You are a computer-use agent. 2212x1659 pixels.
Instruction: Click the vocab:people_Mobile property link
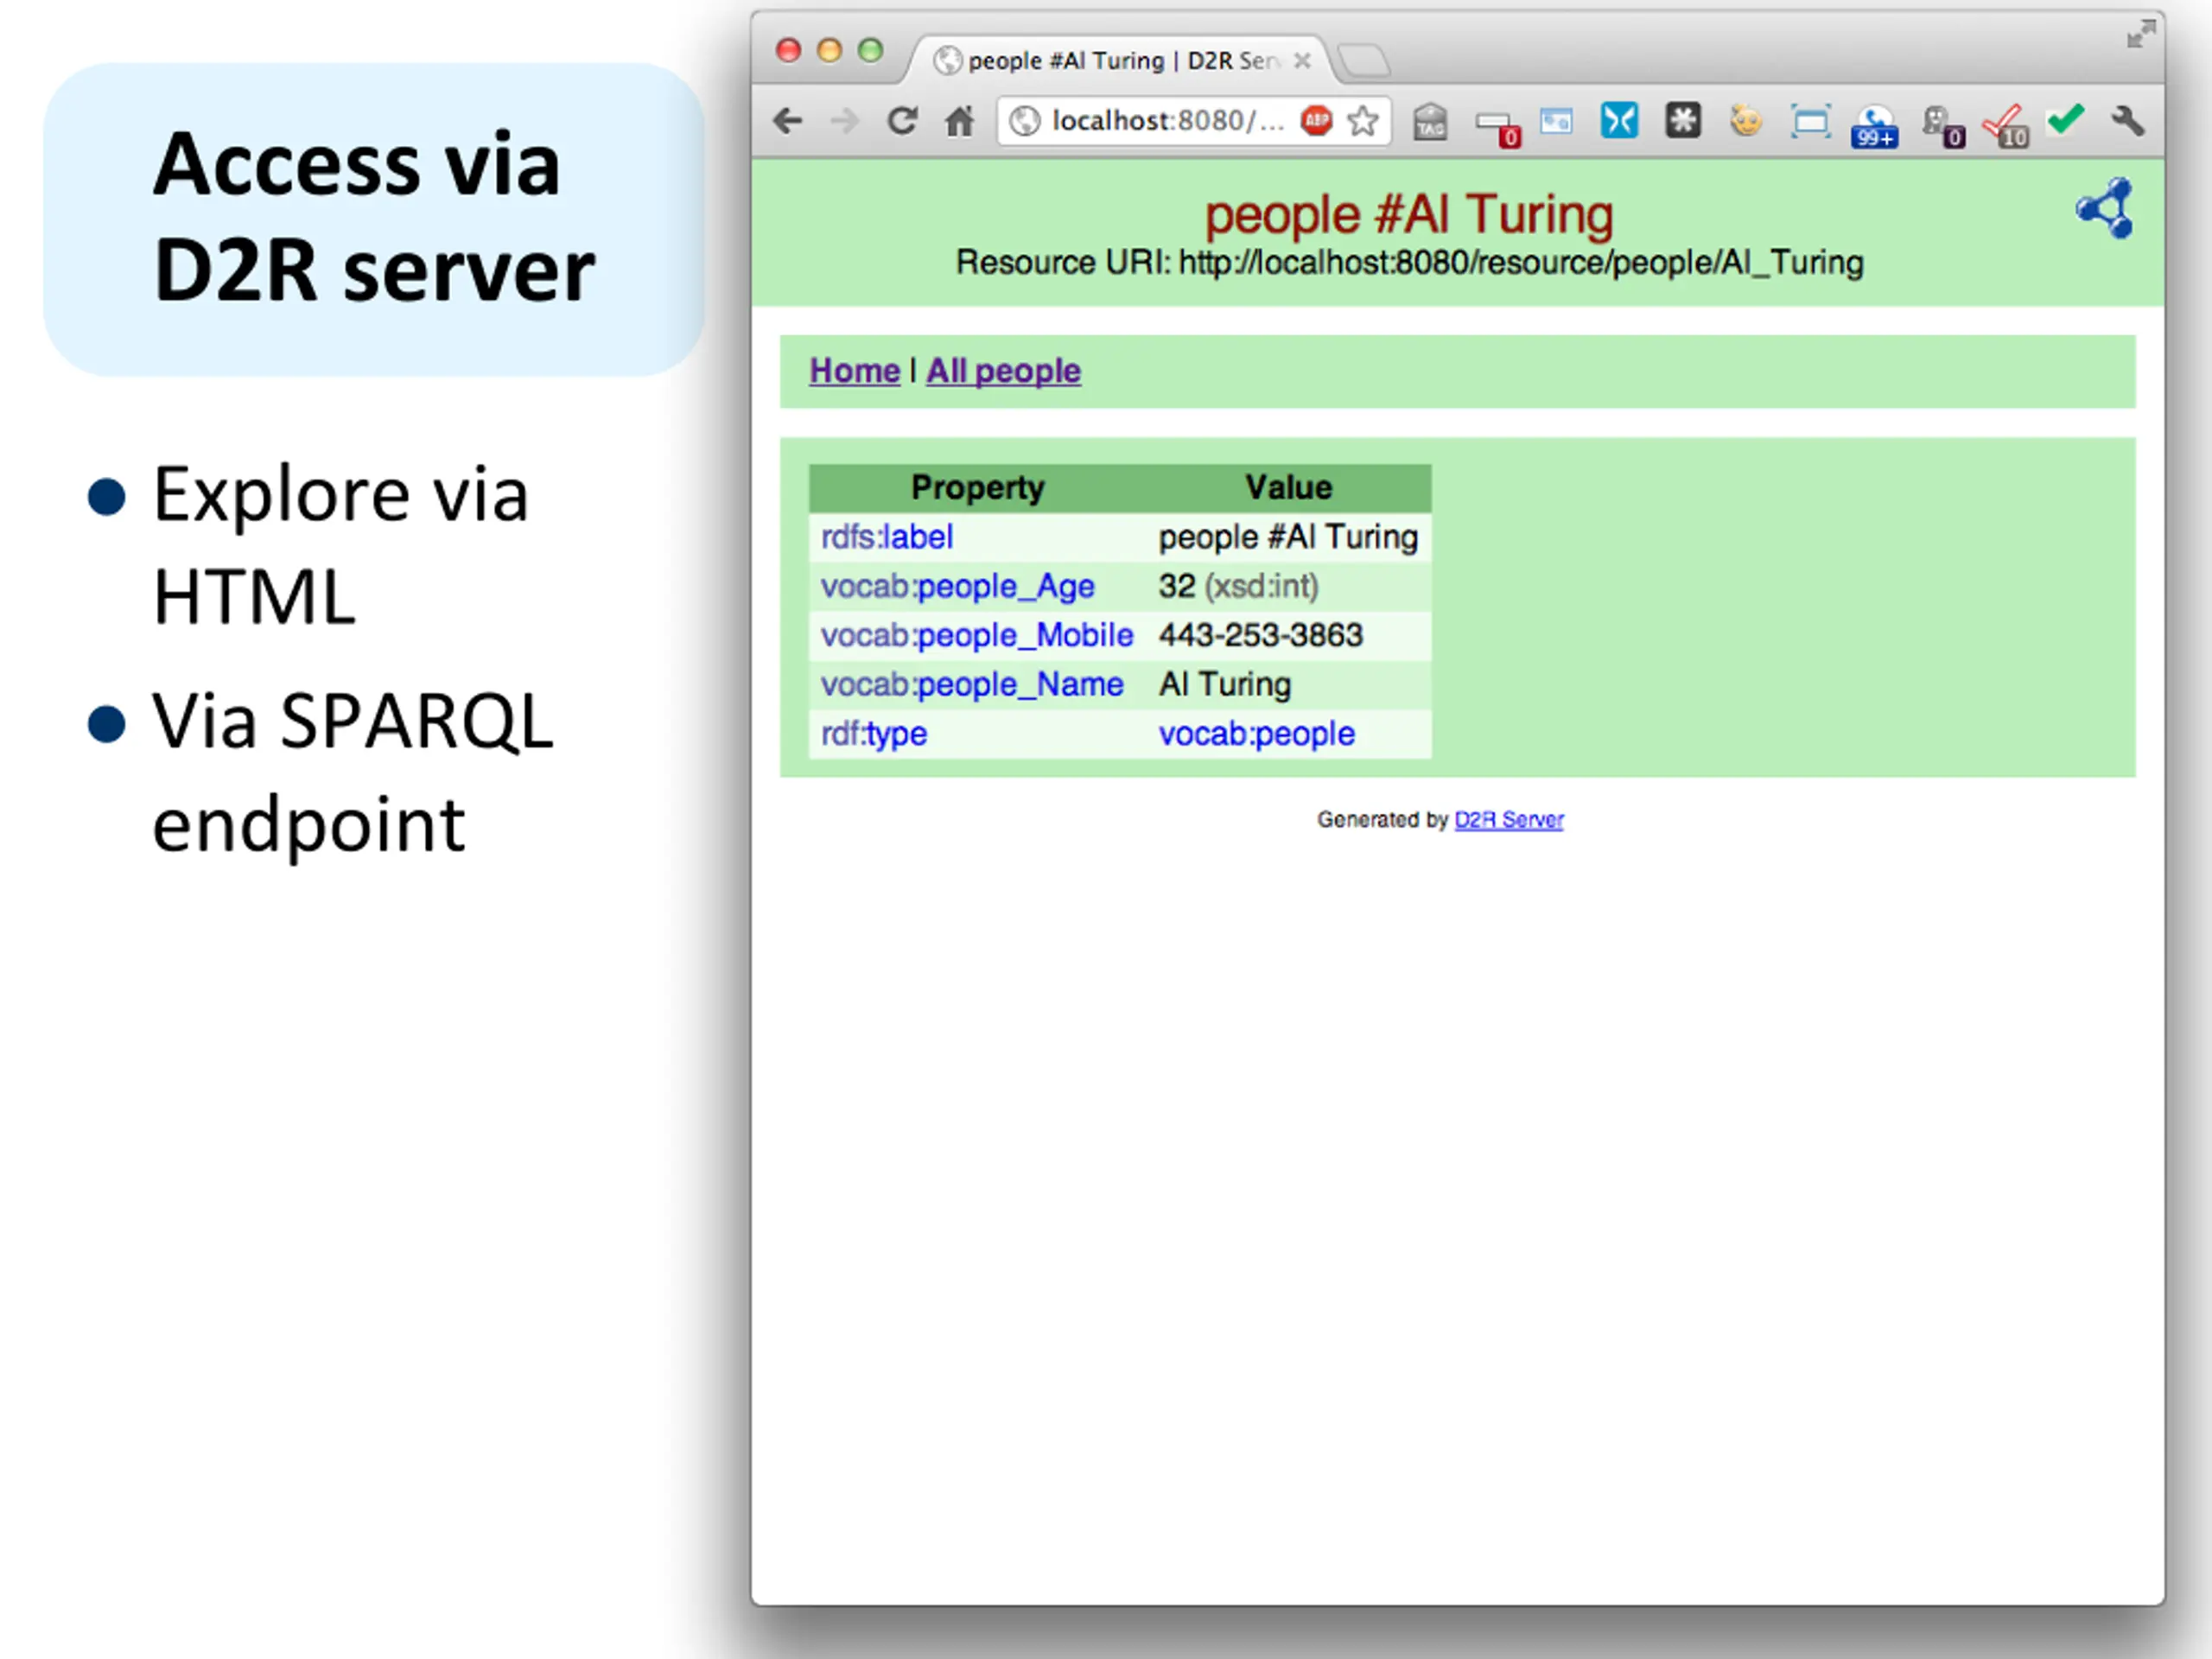coord(976,635)
